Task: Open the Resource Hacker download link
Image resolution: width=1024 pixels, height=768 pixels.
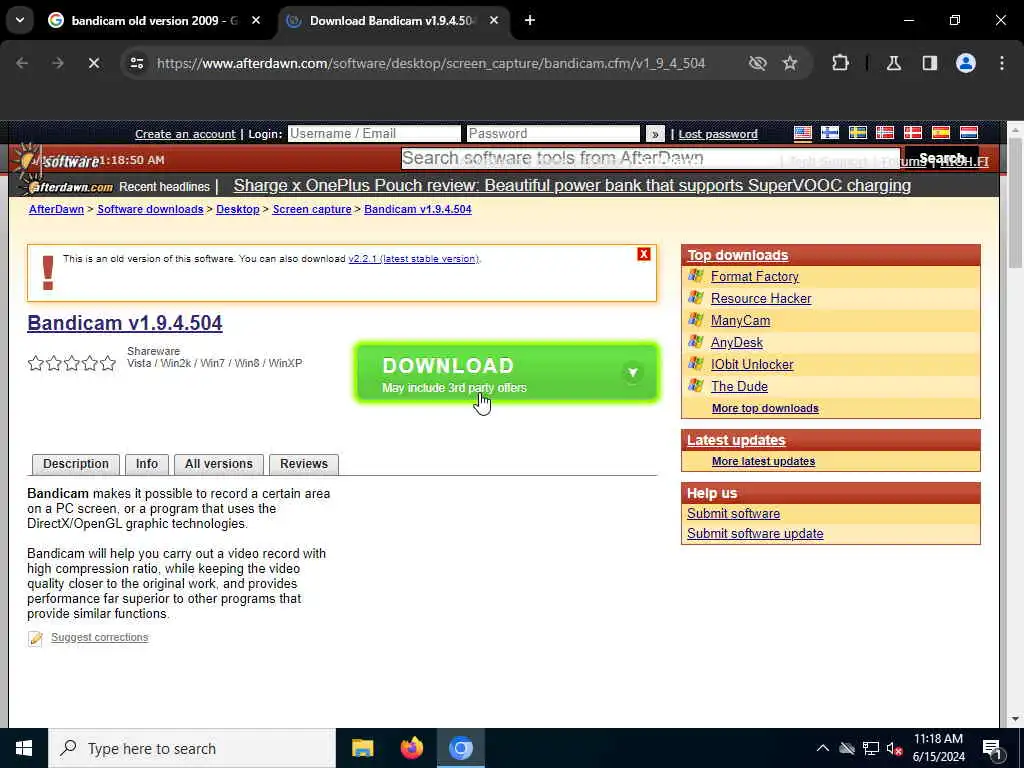Action: (761, 298)
